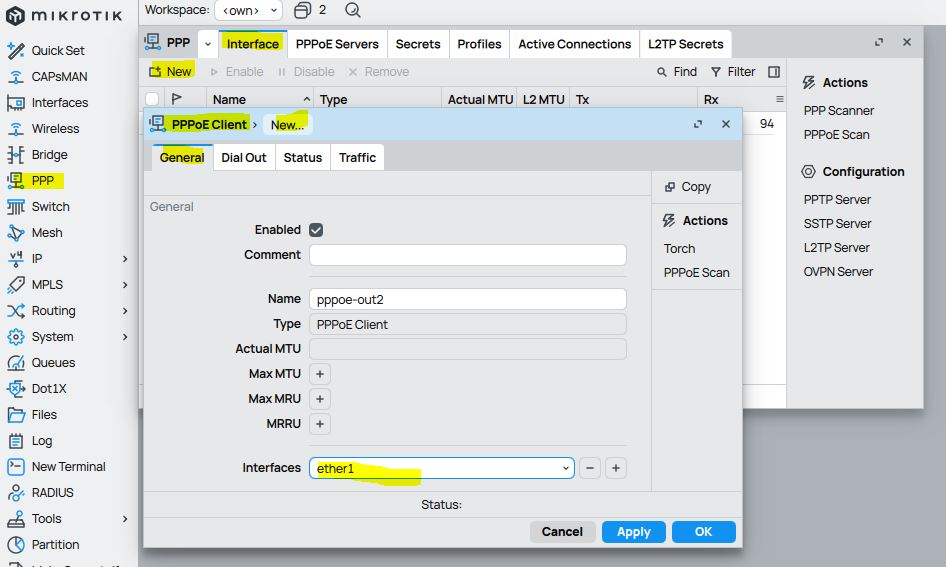
Task: Open the Wireless menu in sidebar
Action: (x=55, y=129)
